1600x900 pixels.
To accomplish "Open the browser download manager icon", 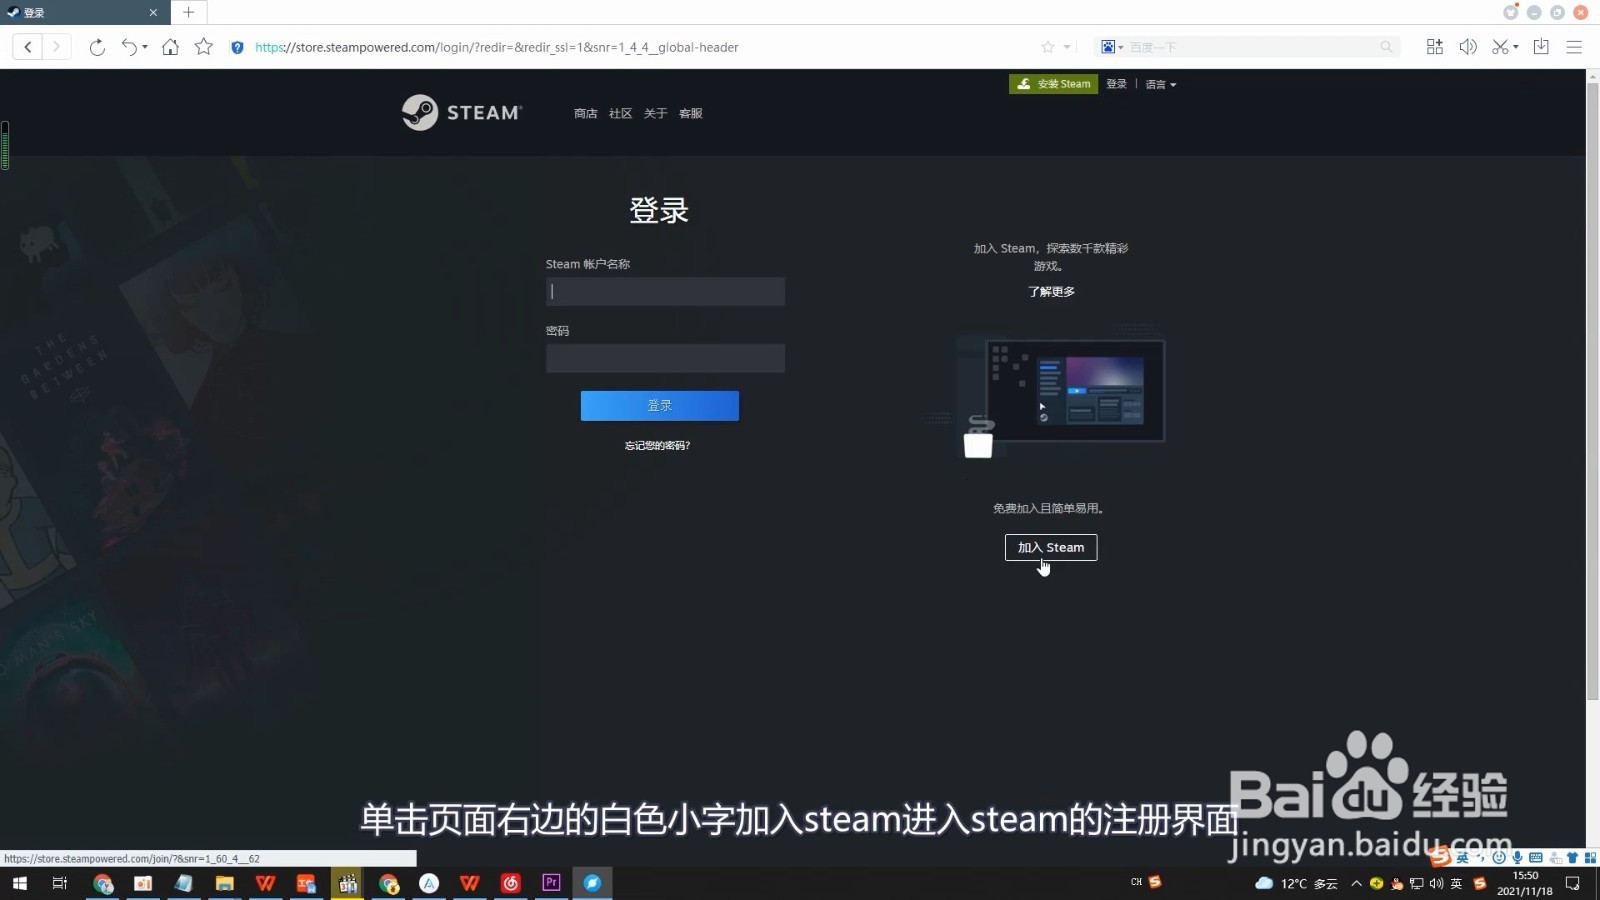I will (x=1540, y=47).
